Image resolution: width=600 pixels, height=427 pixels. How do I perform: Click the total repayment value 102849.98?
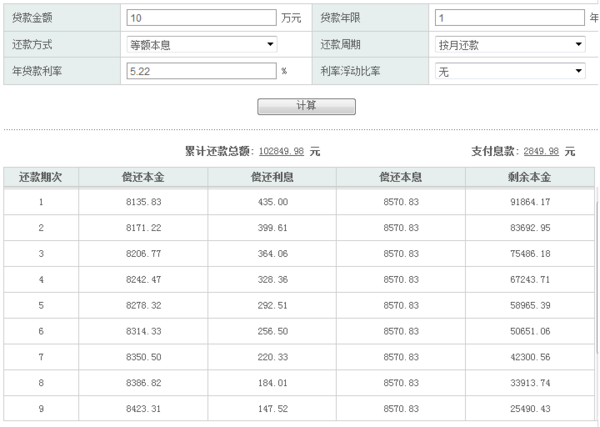pyautogui.click(x=281, y=152)
